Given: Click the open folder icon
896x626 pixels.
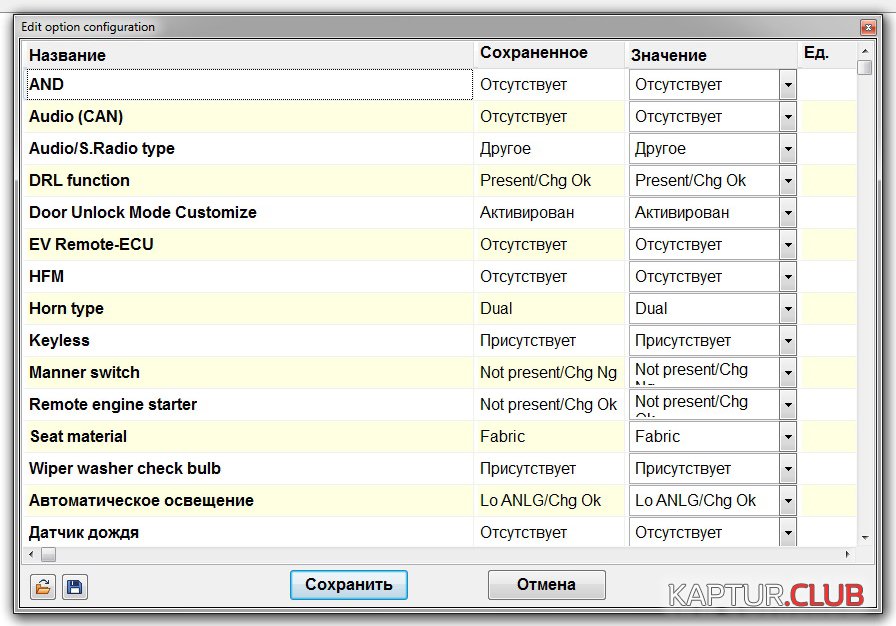Looking at the screenshot, I should [x=42, y=586].
